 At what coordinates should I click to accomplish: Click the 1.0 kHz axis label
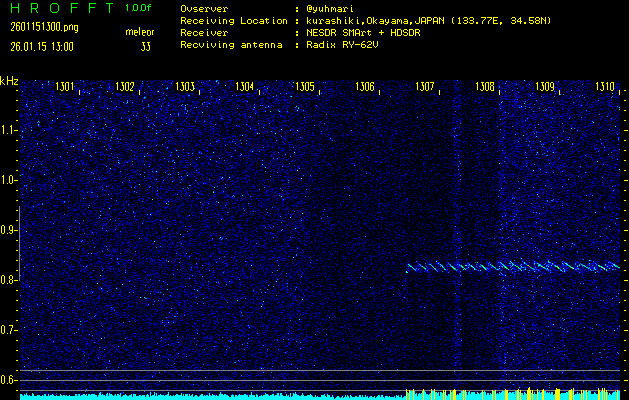click(8, 180)
